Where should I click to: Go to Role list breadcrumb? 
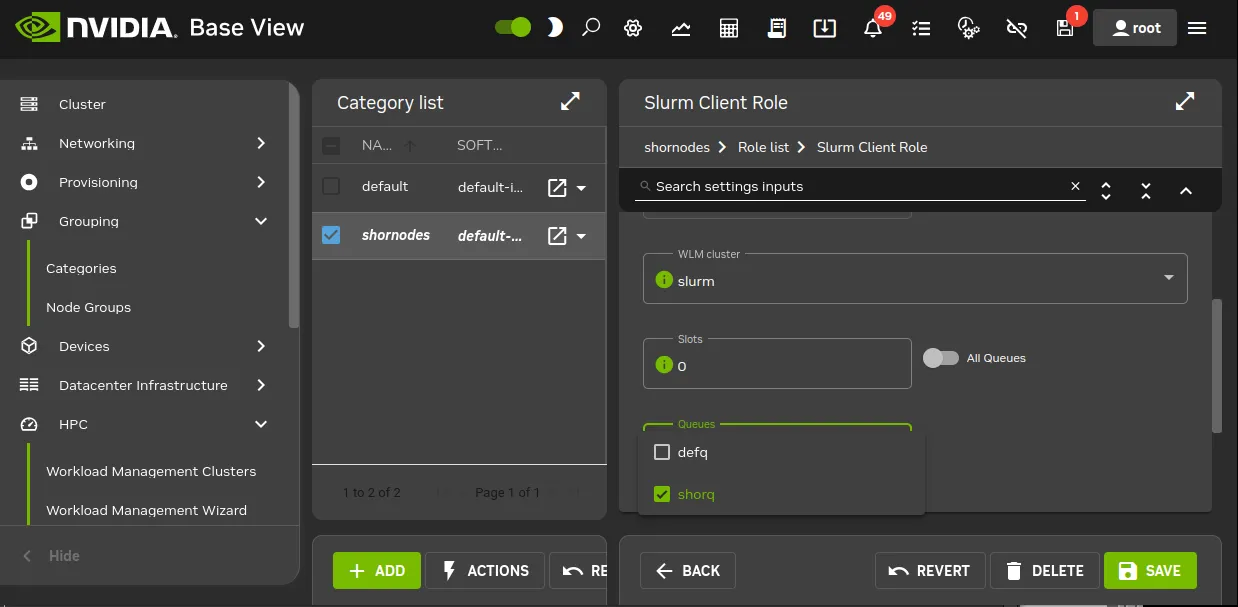pyautogui.click(x=763, y=147)
